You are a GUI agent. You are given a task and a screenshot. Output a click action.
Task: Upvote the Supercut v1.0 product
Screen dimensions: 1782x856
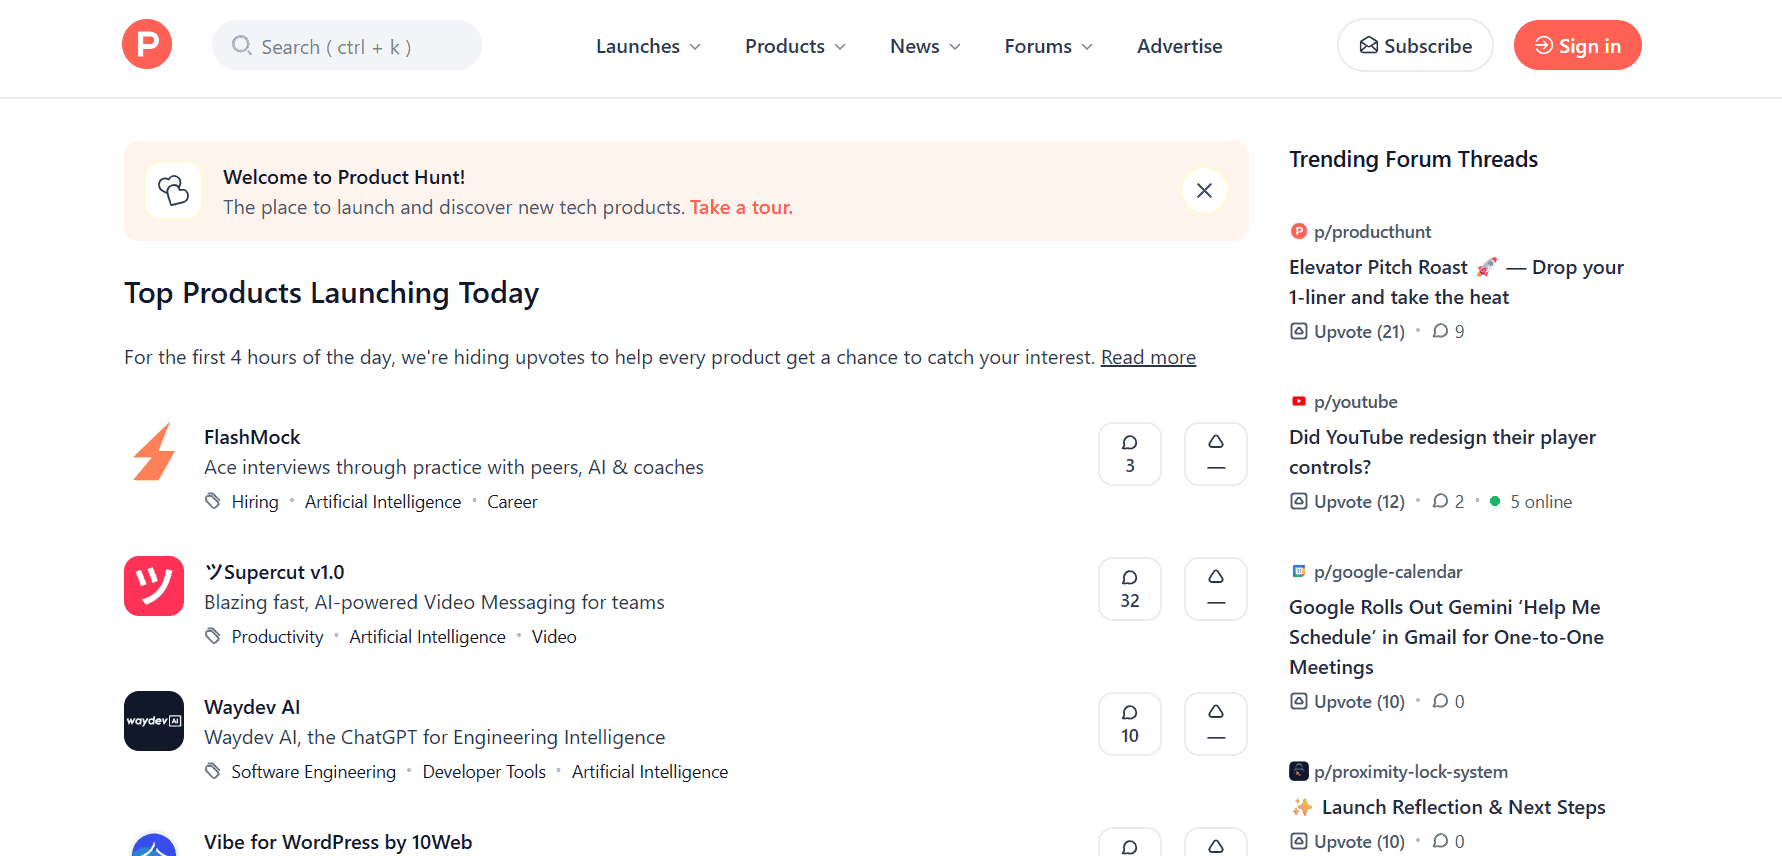click(1216, 589)
